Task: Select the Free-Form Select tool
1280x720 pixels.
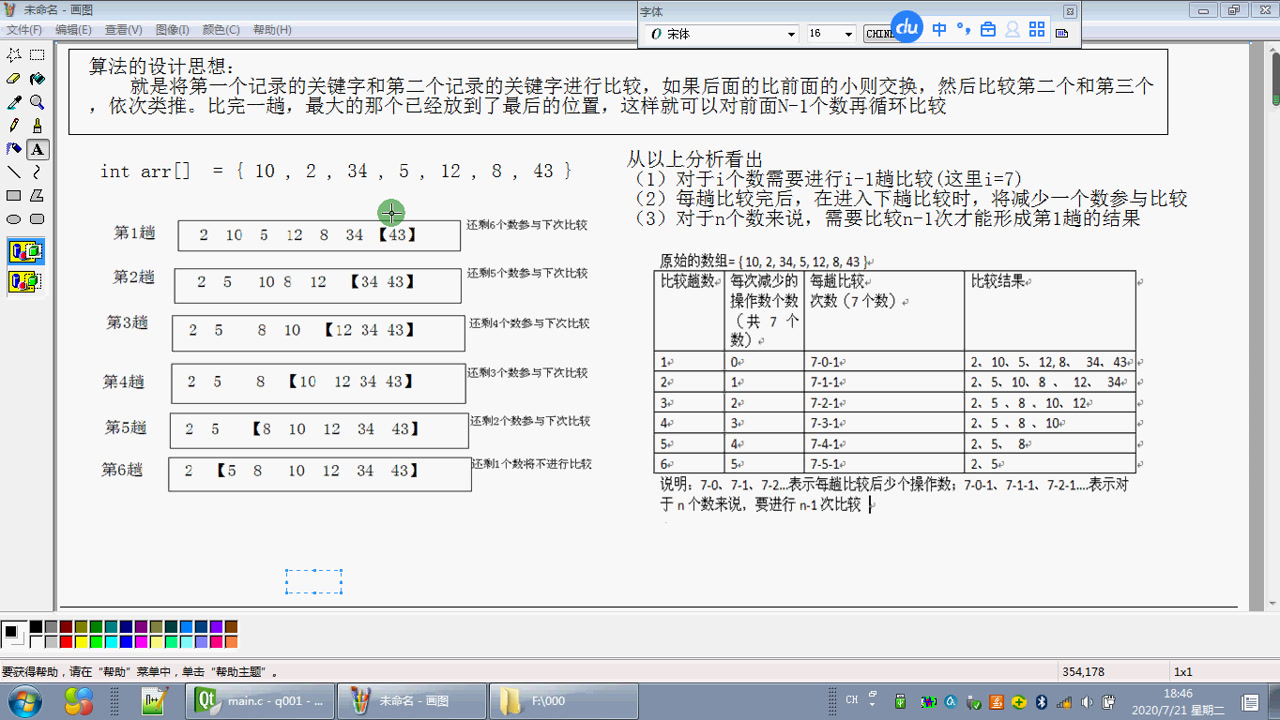Action: 14,55
